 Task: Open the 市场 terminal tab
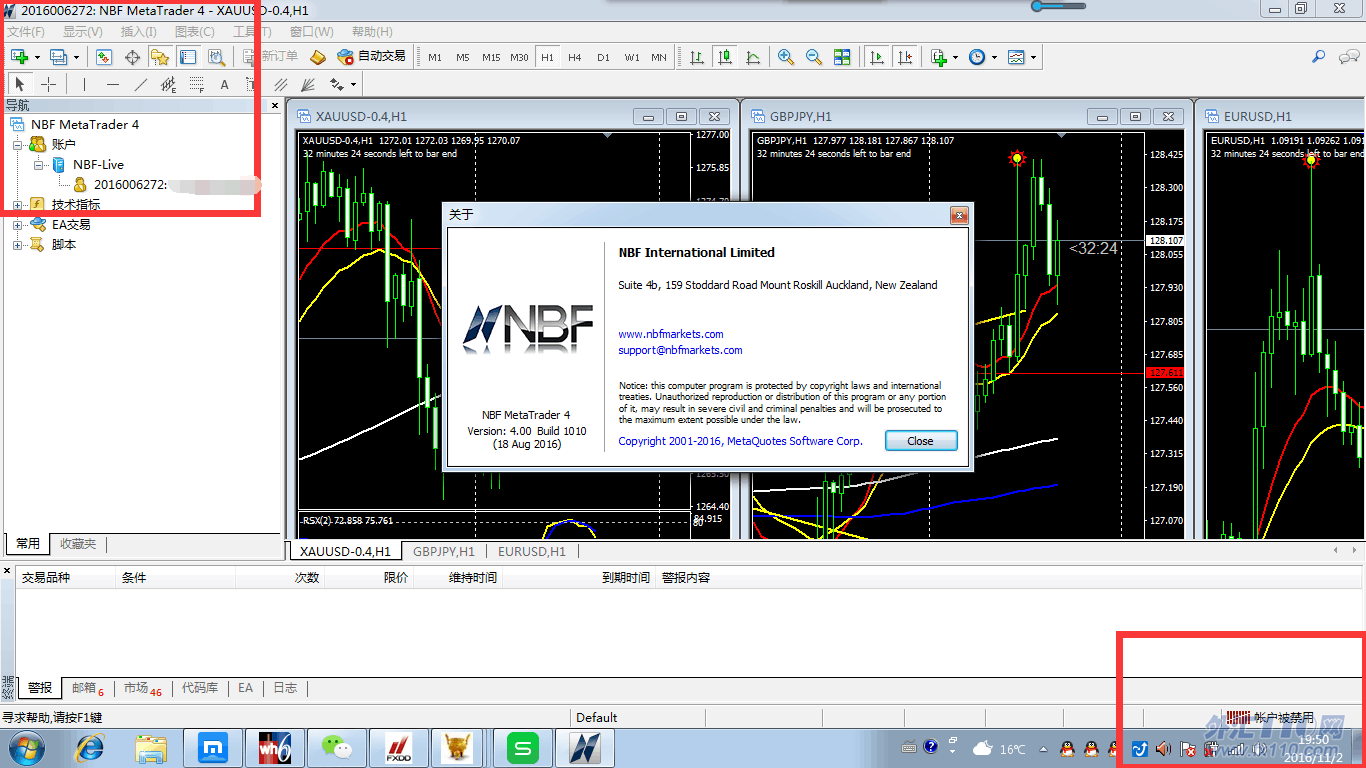tap(142, 688)
